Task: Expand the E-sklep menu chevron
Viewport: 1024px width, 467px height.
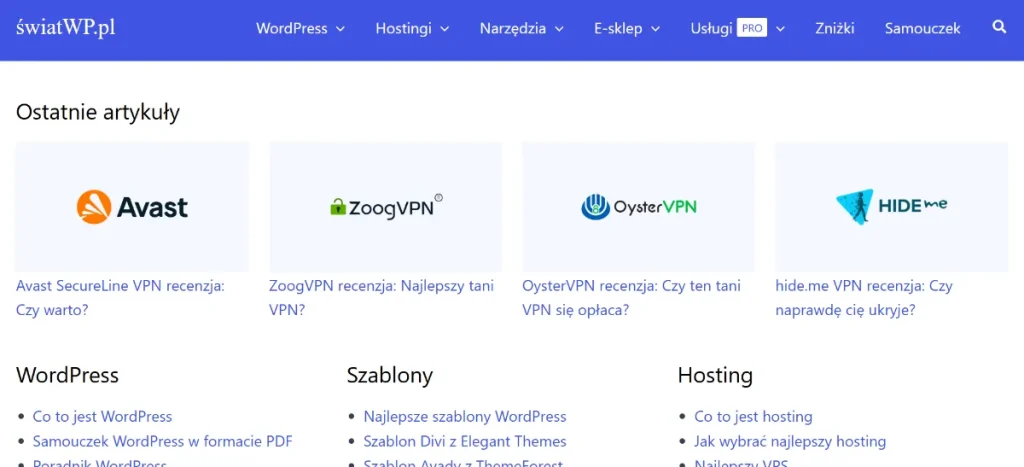Action: (655, 29)
